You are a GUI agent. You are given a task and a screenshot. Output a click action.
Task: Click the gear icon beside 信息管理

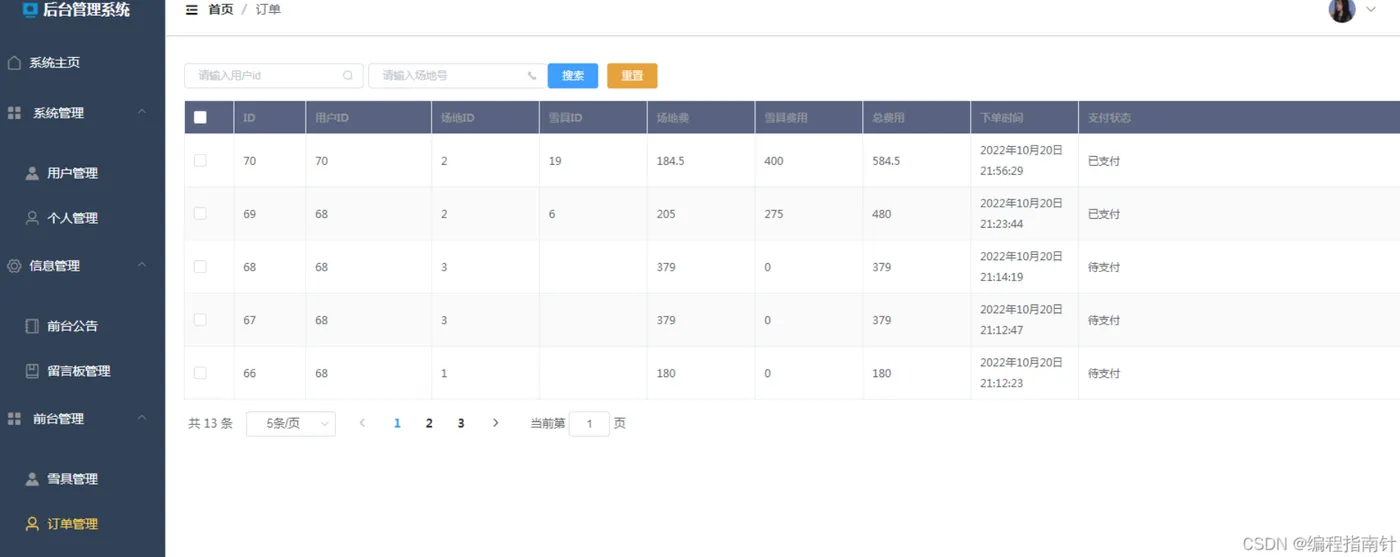[14, 266]
